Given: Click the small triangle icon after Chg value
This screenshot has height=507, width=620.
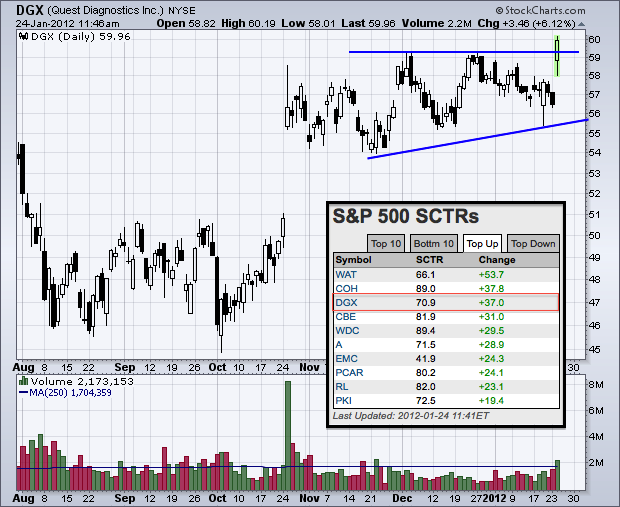Looking at the screenshot, I should tap(581, 24).
